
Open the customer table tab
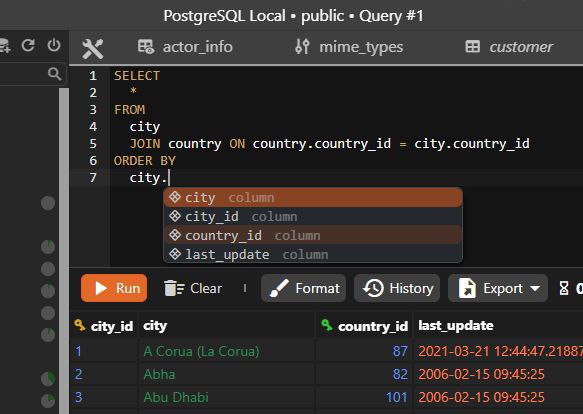[509, 47]
